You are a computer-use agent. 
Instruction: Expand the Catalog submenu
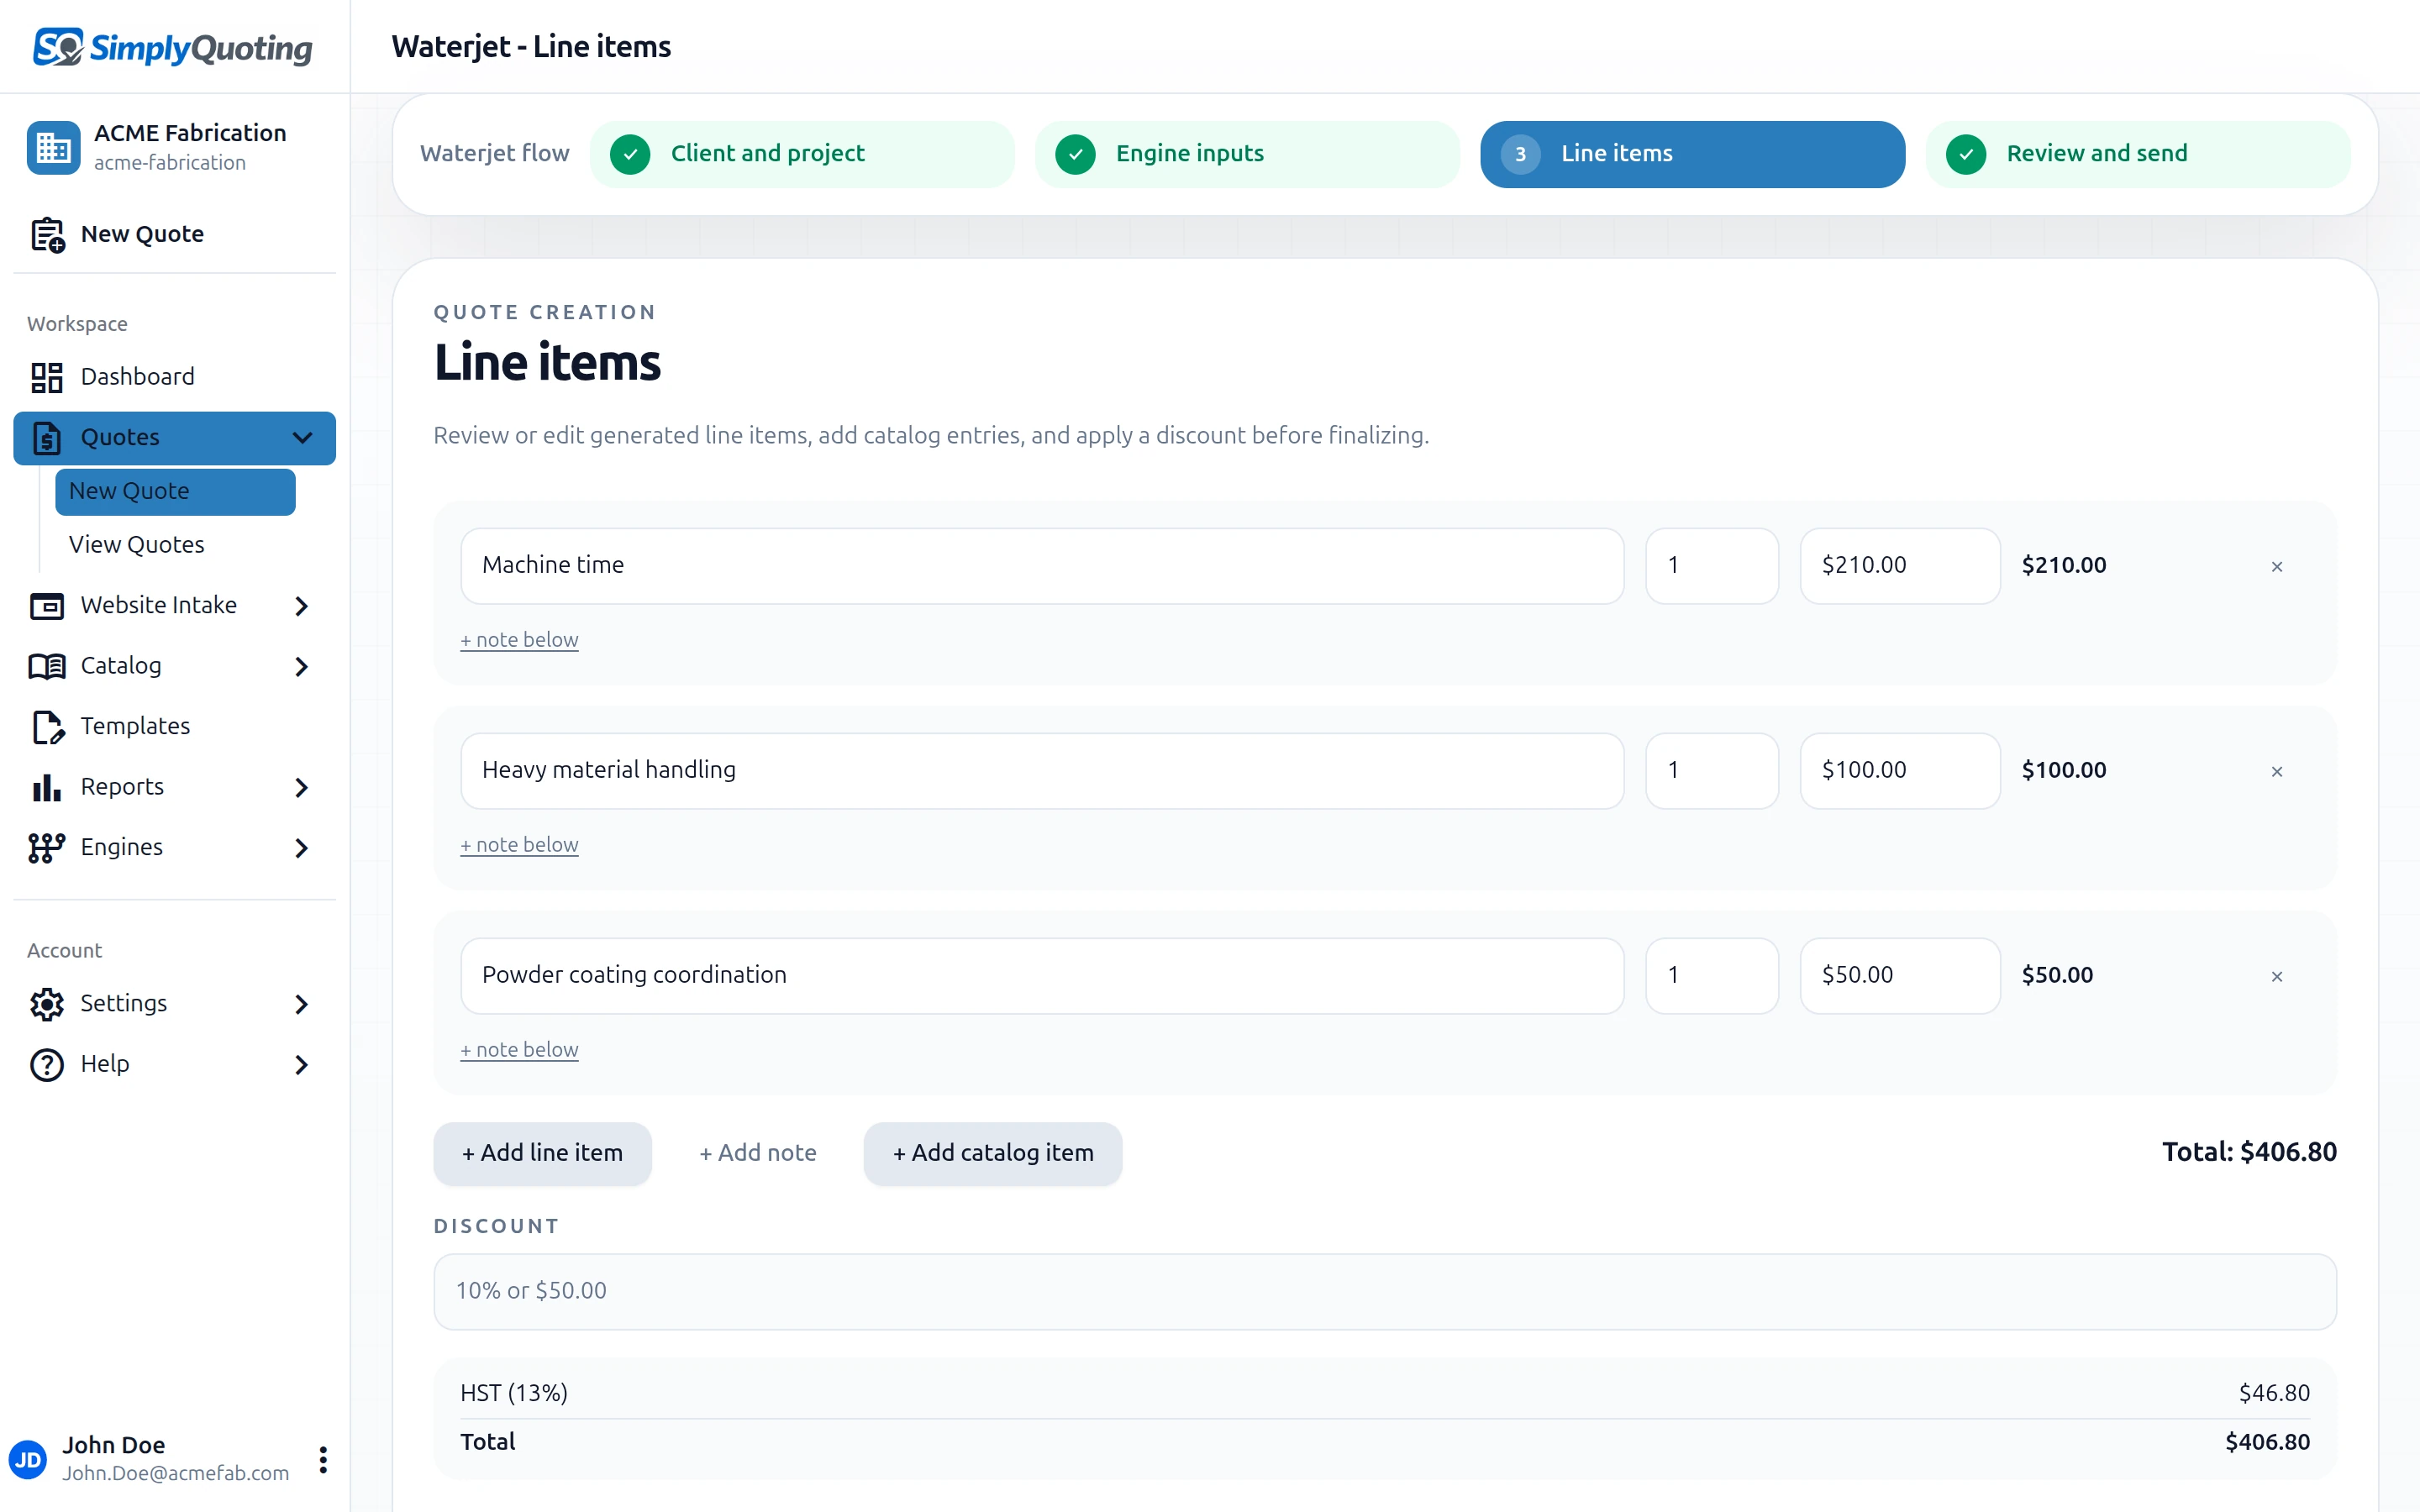[x=302, y=666]
